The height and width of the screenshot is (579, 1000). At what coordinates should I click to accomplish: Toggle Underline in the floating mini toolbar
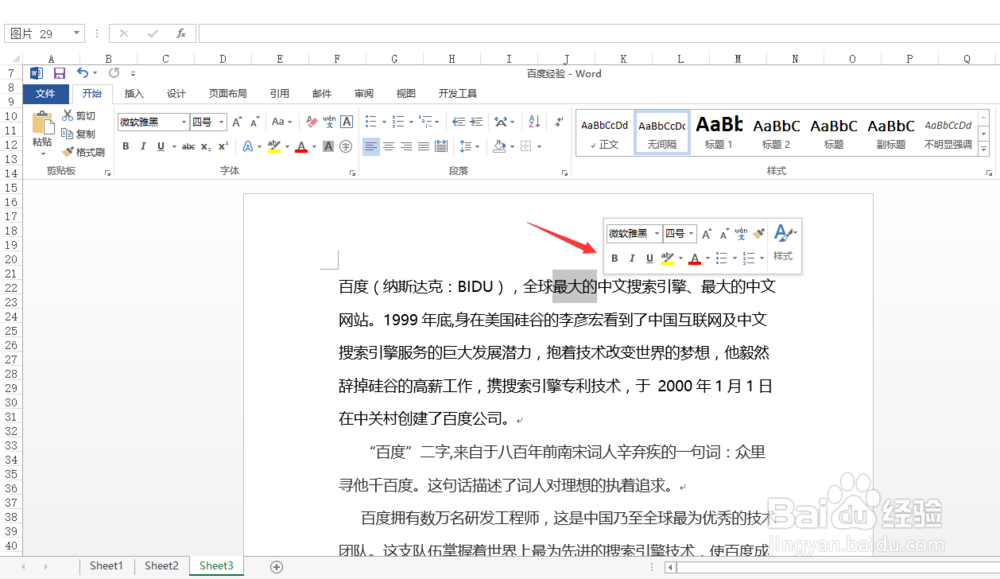point(649,258)
